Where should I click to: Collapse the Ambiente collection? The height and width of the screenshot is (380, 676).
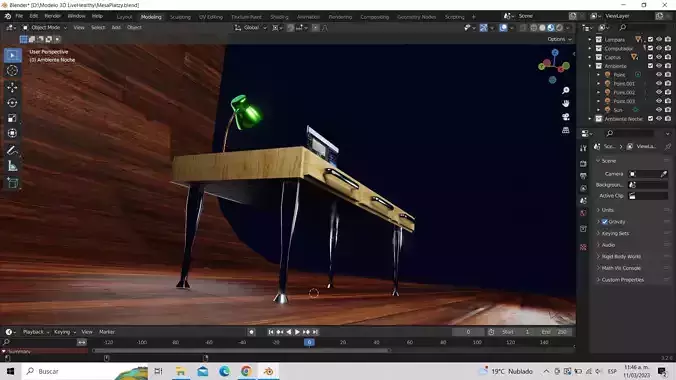point(590,66)
